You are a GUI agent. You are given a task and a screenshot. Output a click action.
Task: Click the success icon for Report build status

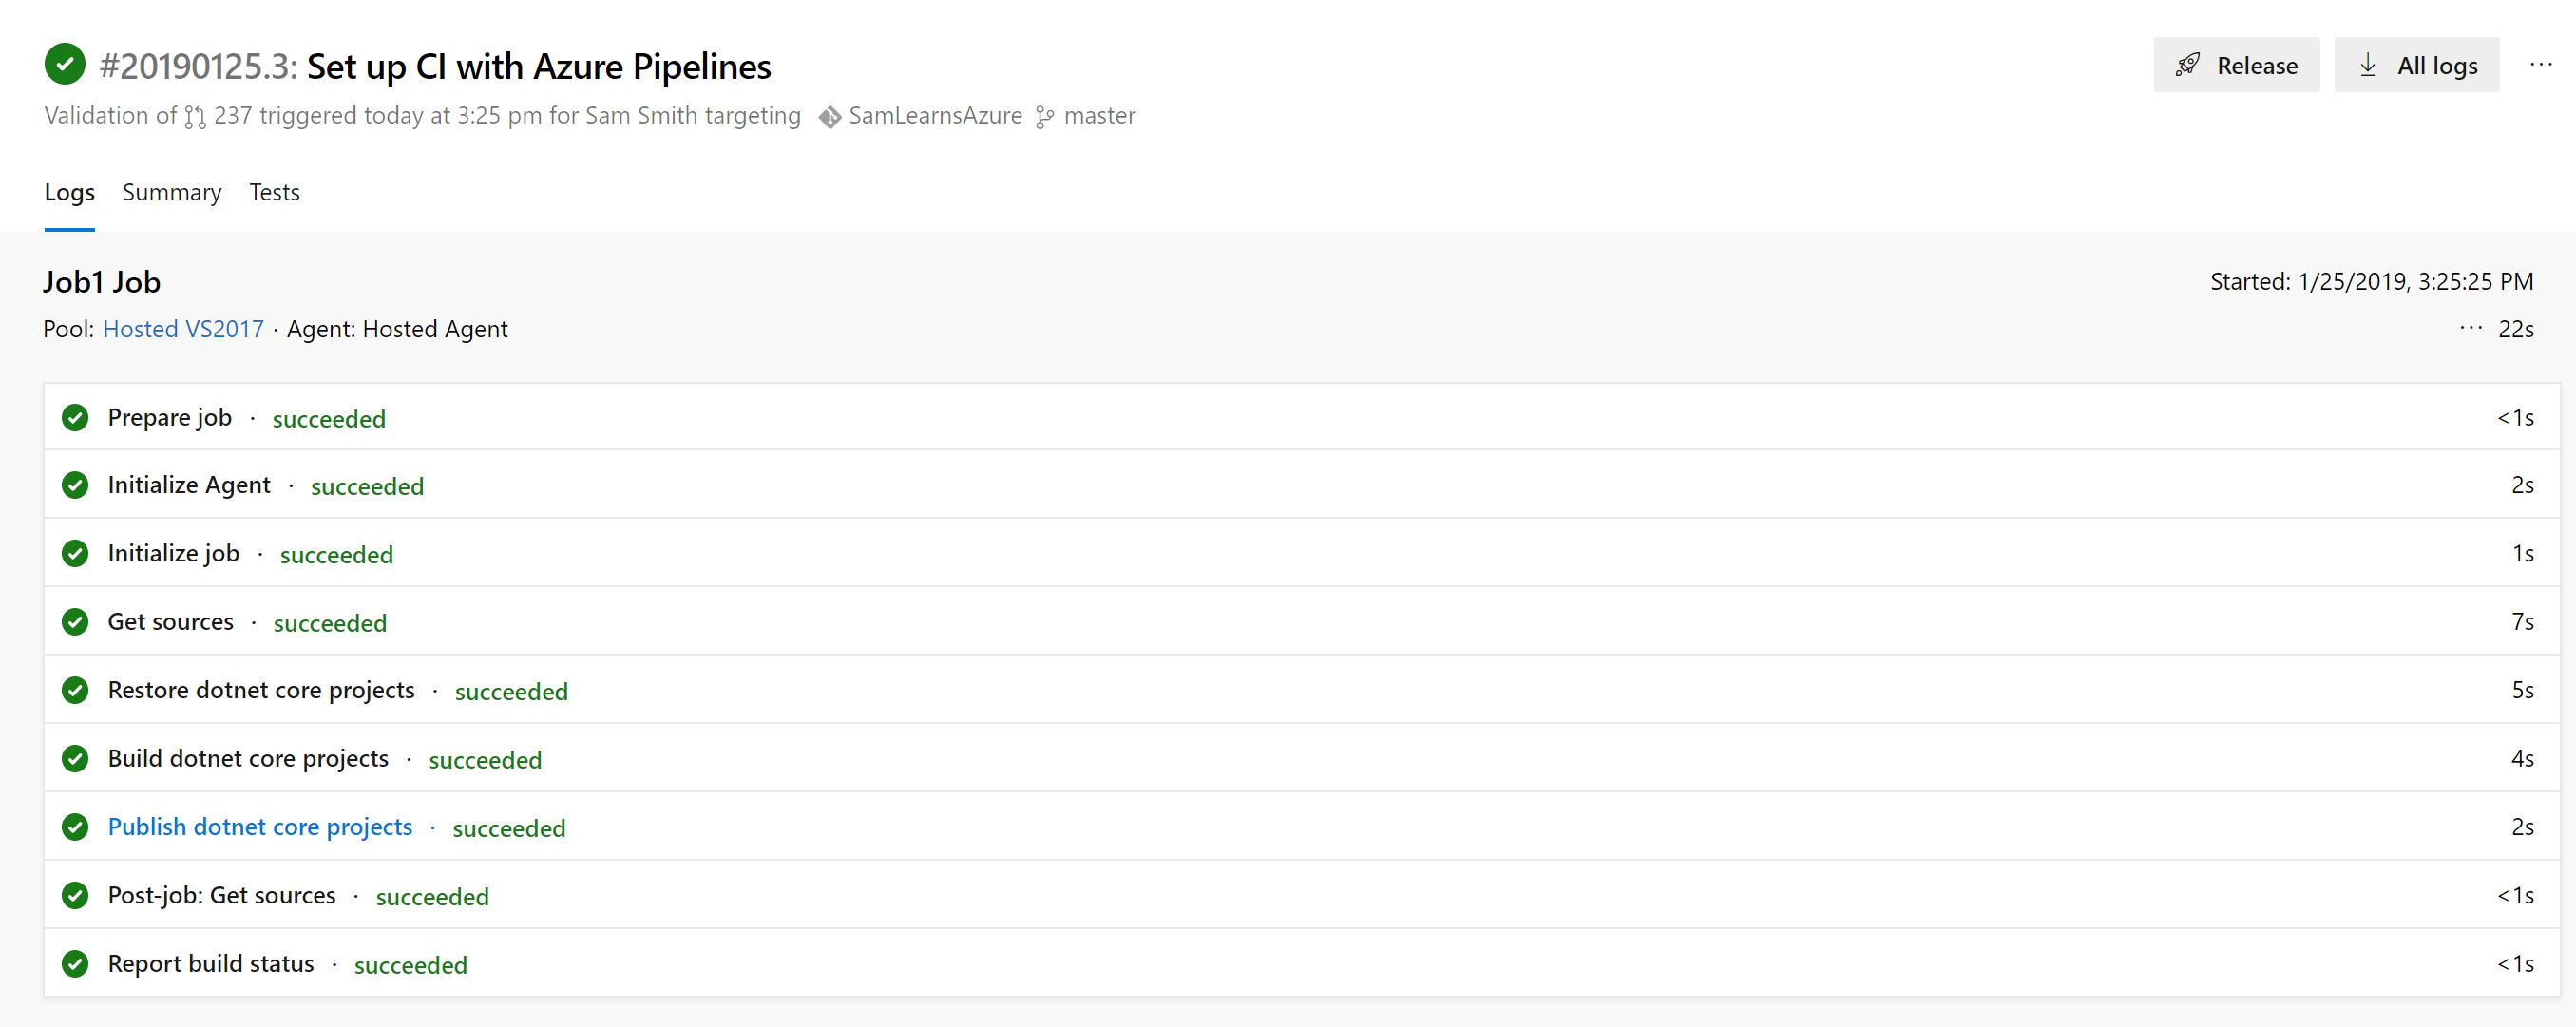[75, 964]
